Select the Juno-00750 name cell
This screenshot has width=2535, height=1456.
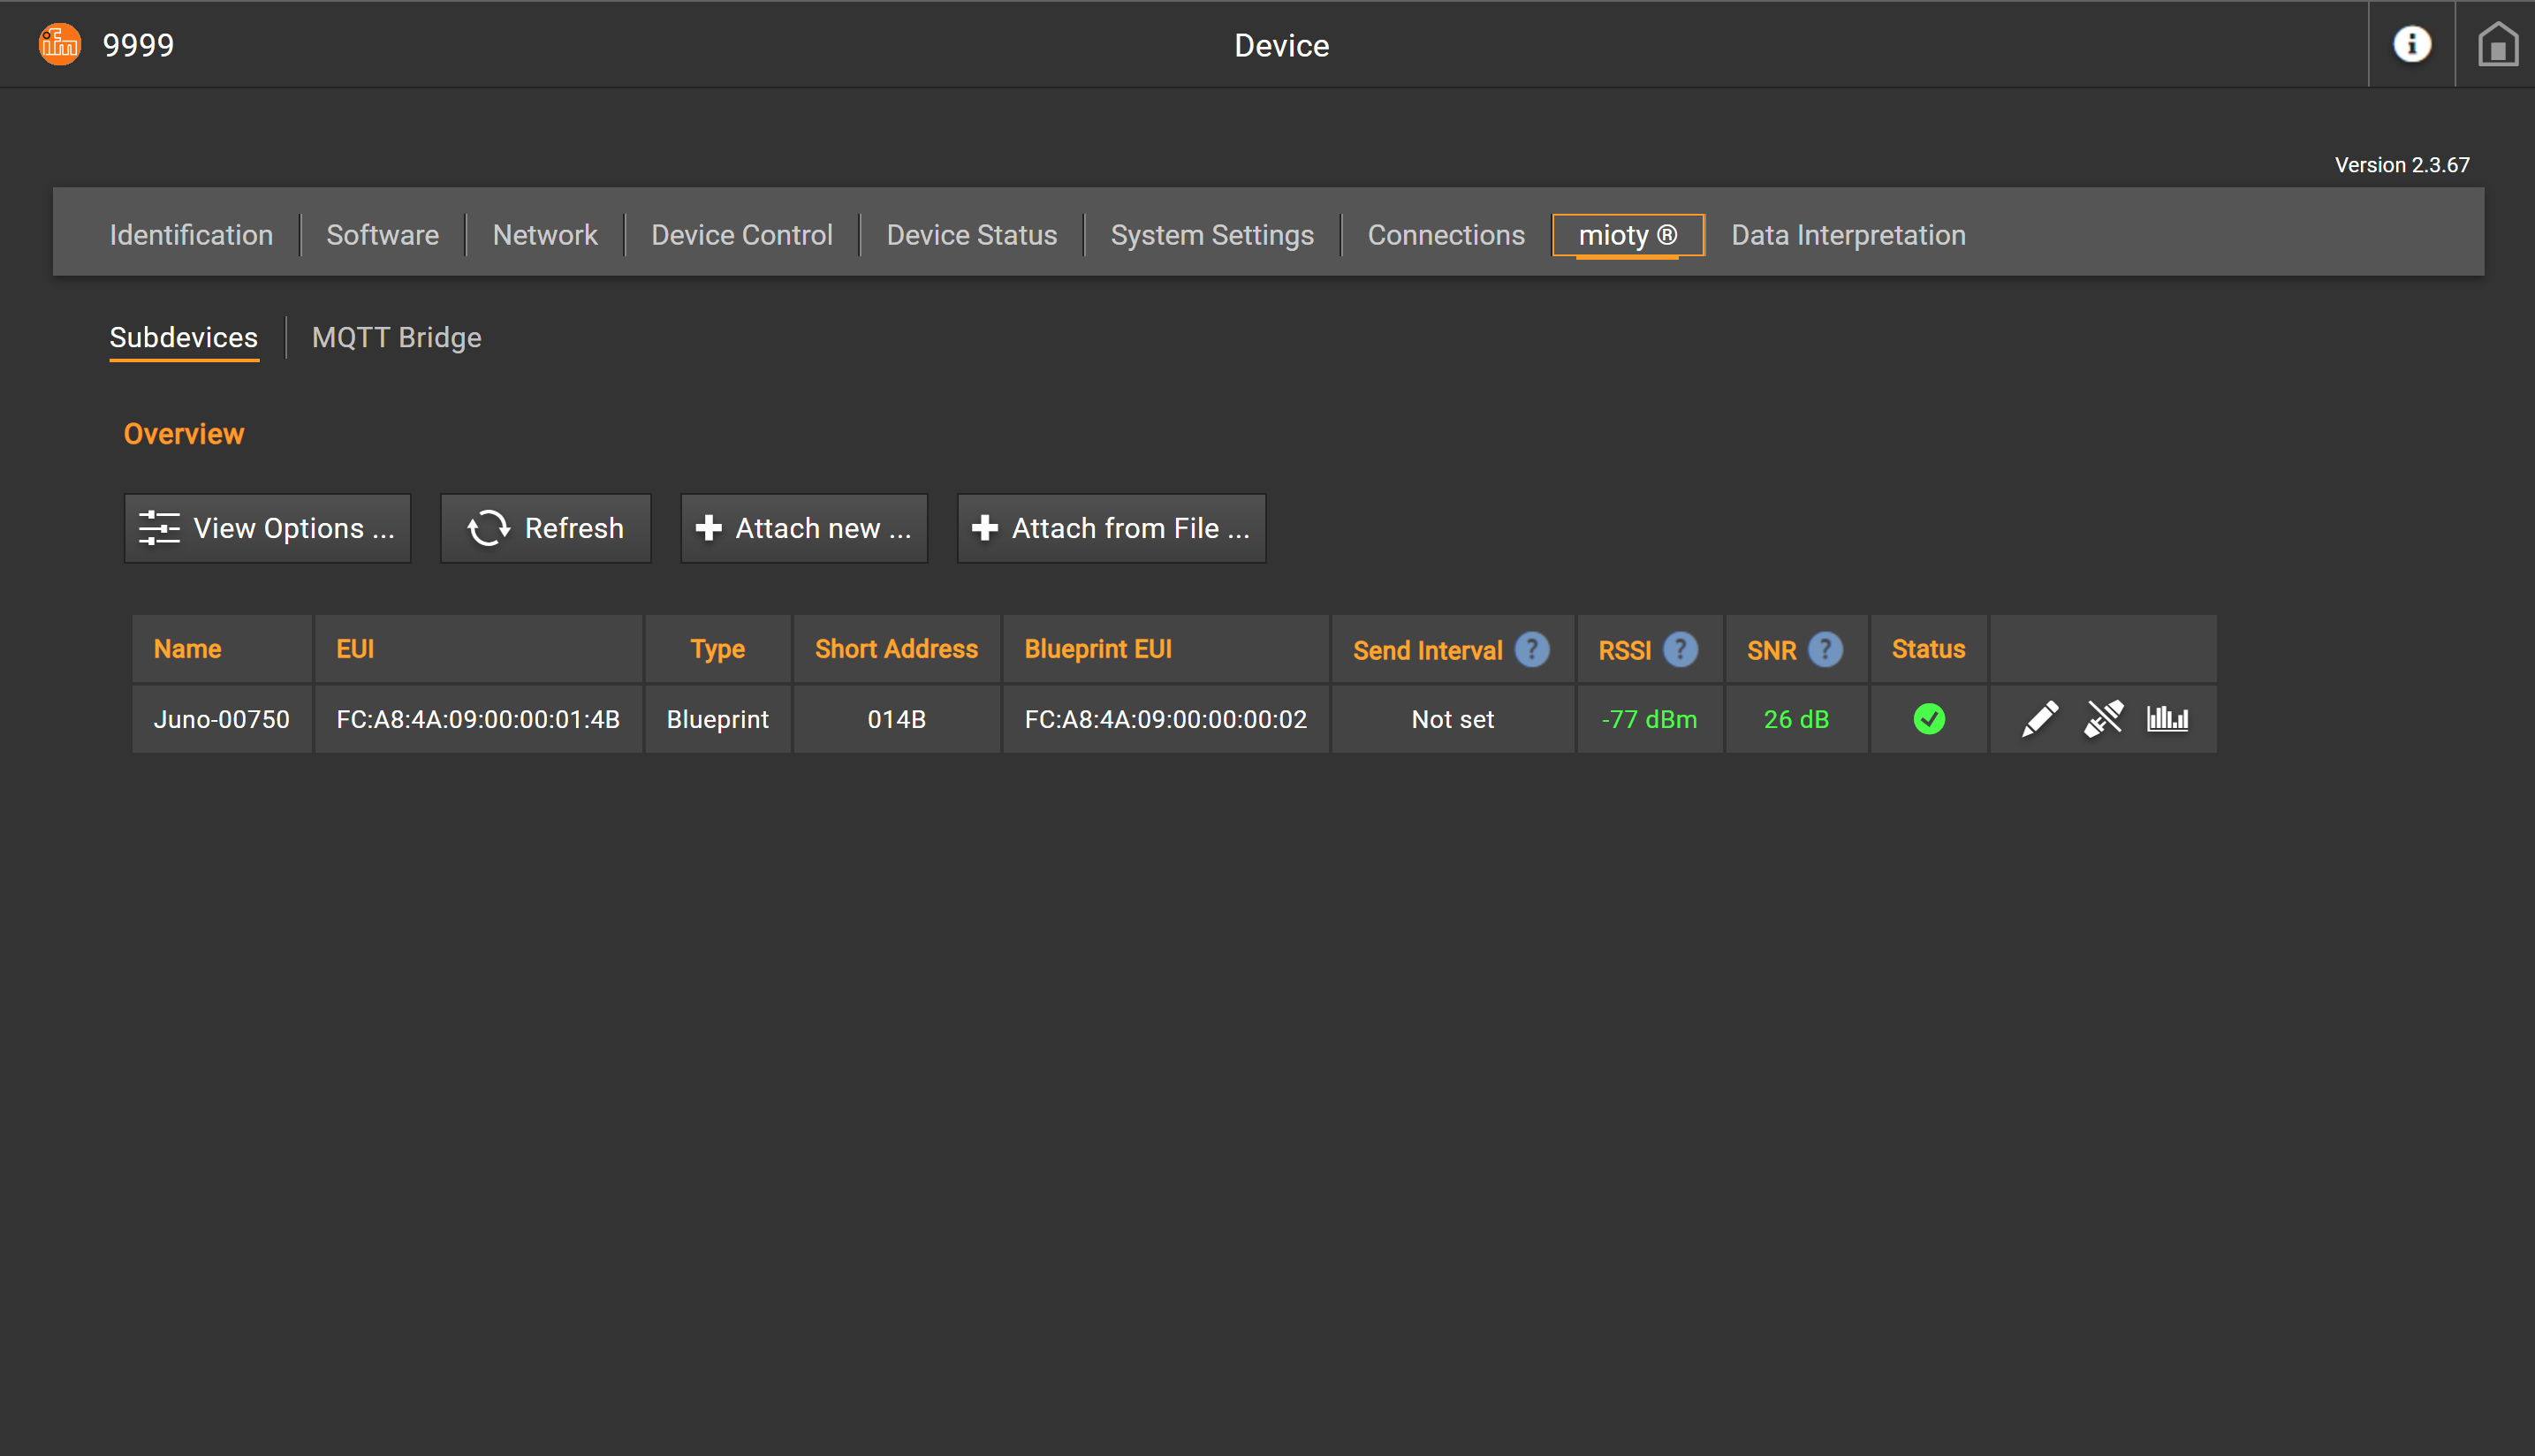(222, 719)
